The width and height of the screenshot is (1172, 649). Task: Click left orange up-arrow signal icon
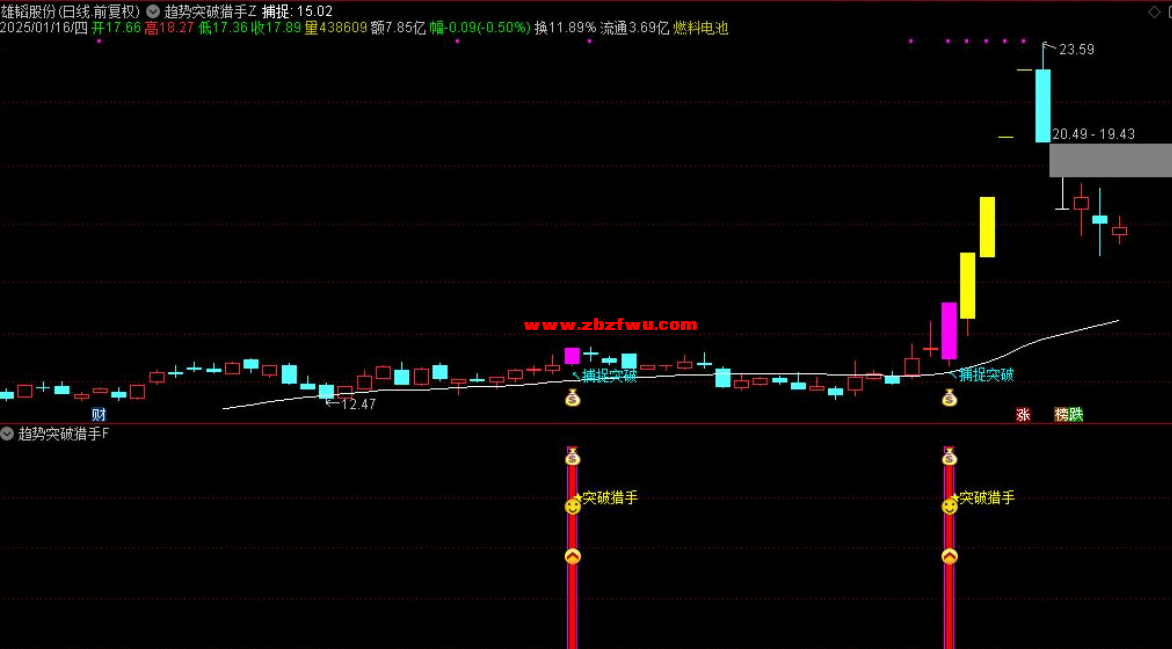(x=573, y=556)
